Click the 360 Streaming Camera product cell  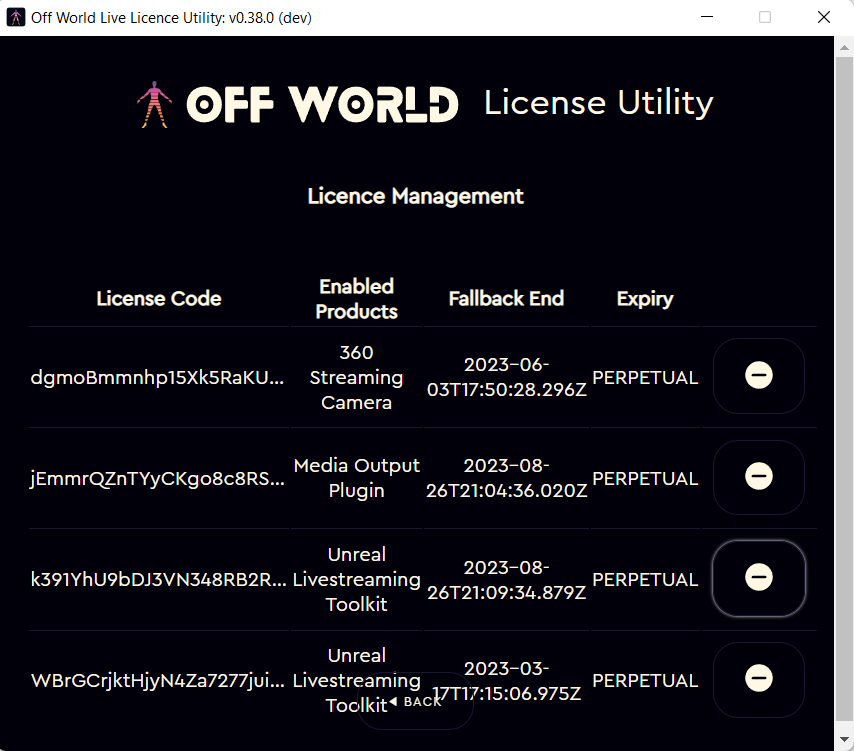tap(356, 377)
